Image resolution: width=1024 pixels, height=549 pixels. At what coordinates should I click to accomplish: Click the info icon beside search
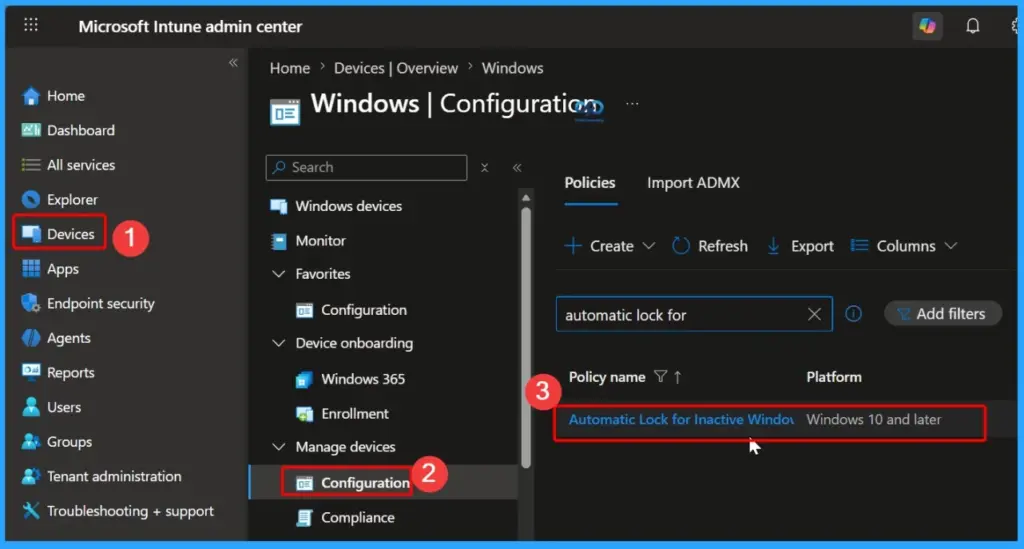[x=854, y=314]
